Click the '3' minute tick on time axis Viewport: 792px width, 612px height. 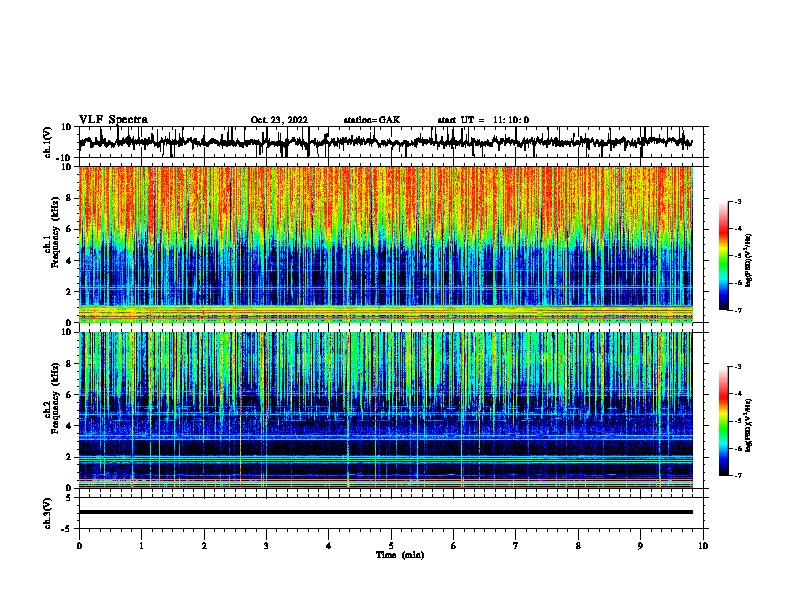click(x=266, y=546)
